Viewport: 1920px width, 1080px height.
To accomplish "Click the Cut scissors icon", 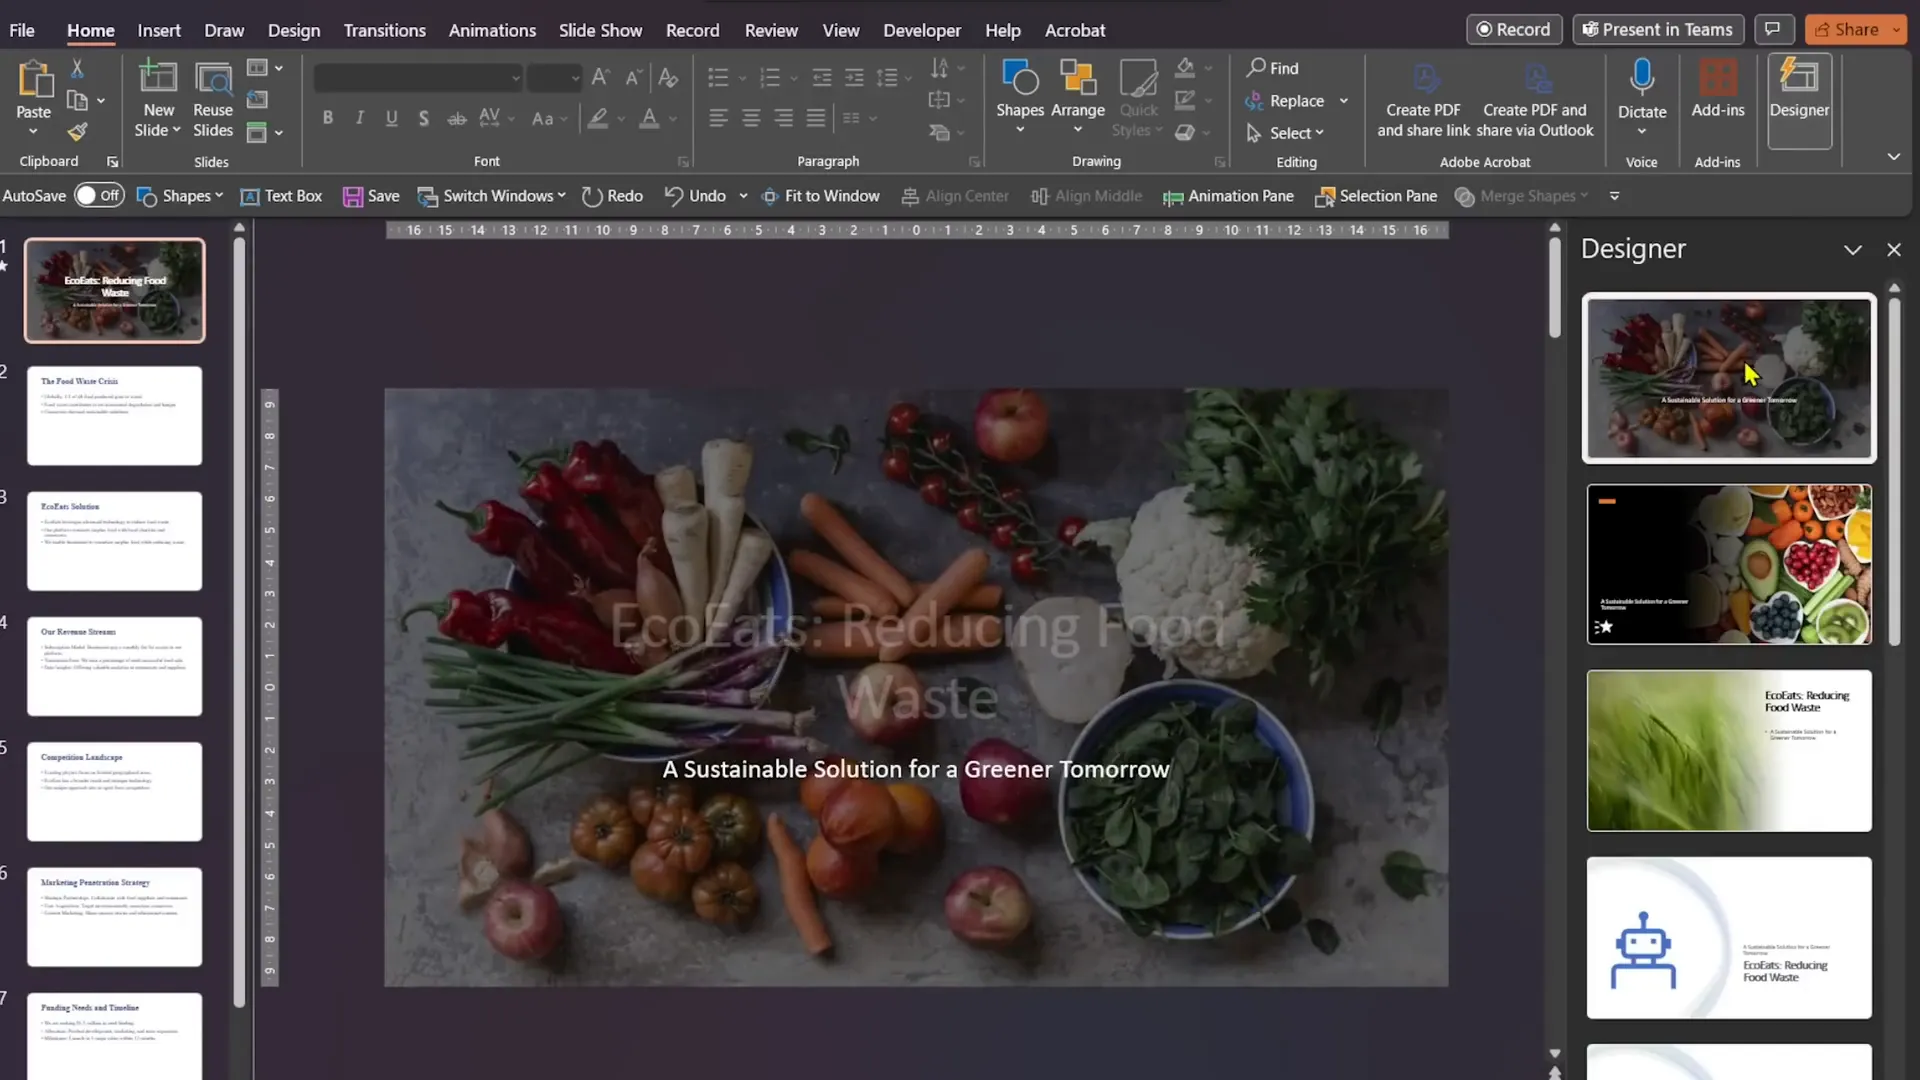I will tap(77, 69).
